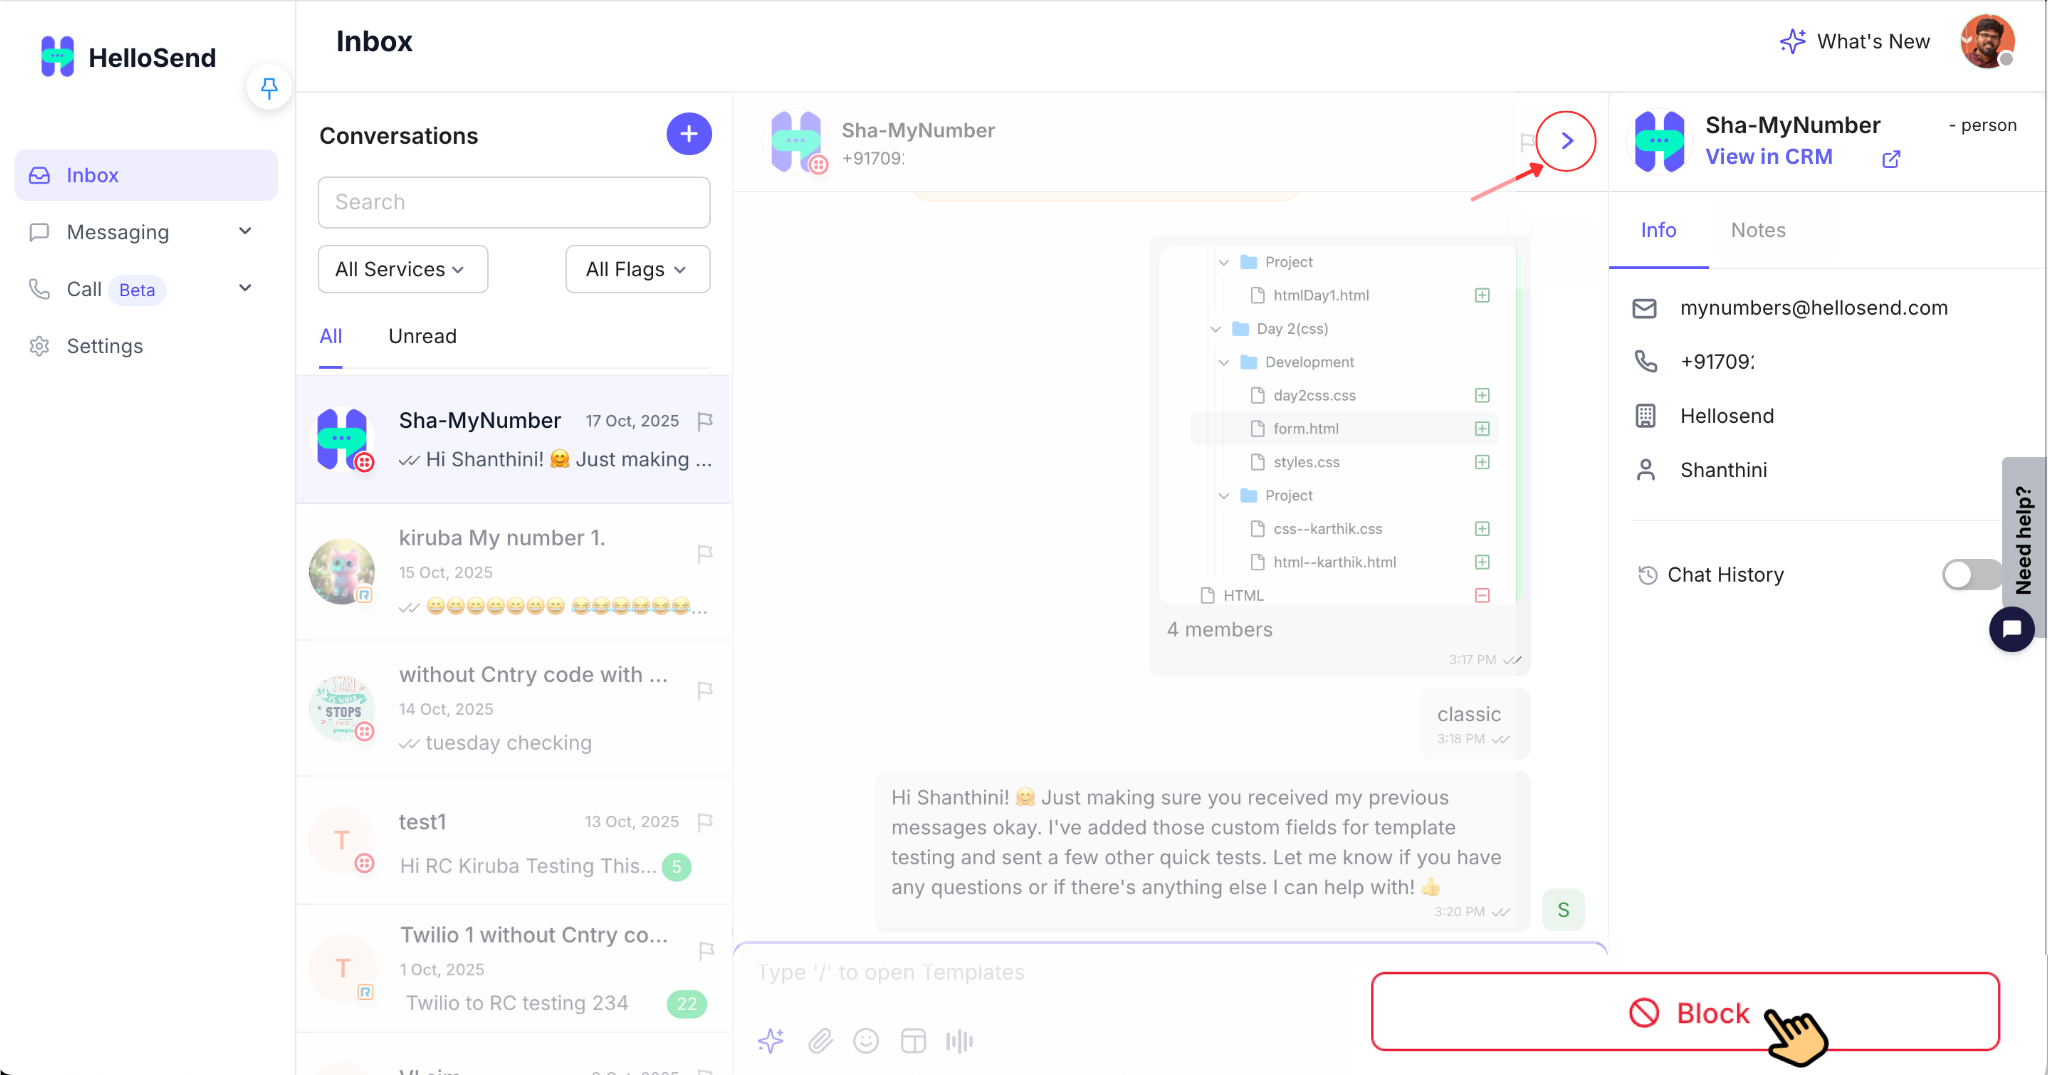Flag the Twilio 1 conversation
2048x1075 pixels.
tap(705, 951)
